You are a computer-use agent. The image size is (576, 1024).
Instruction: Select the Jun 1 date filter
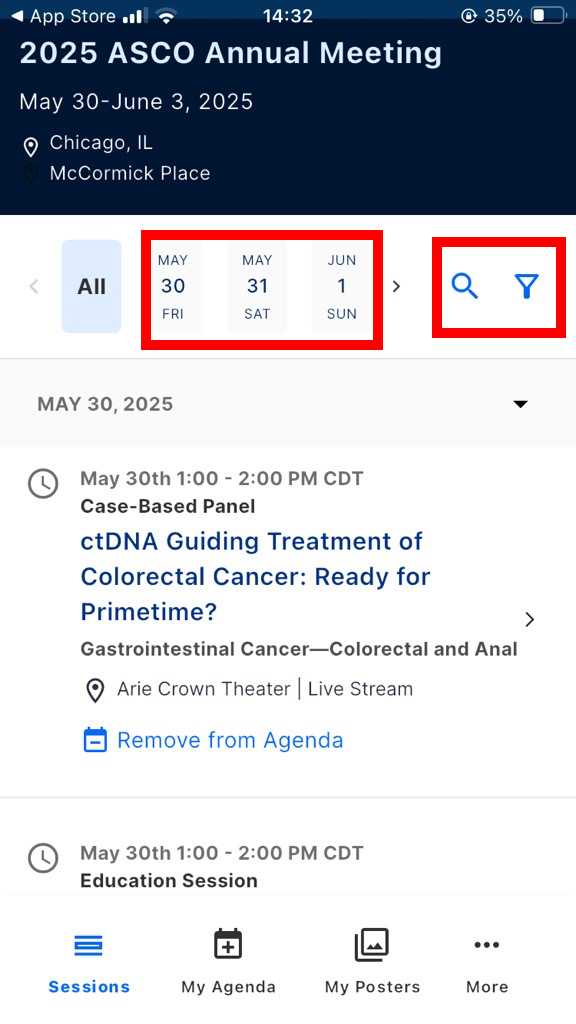tap(342, 286)
